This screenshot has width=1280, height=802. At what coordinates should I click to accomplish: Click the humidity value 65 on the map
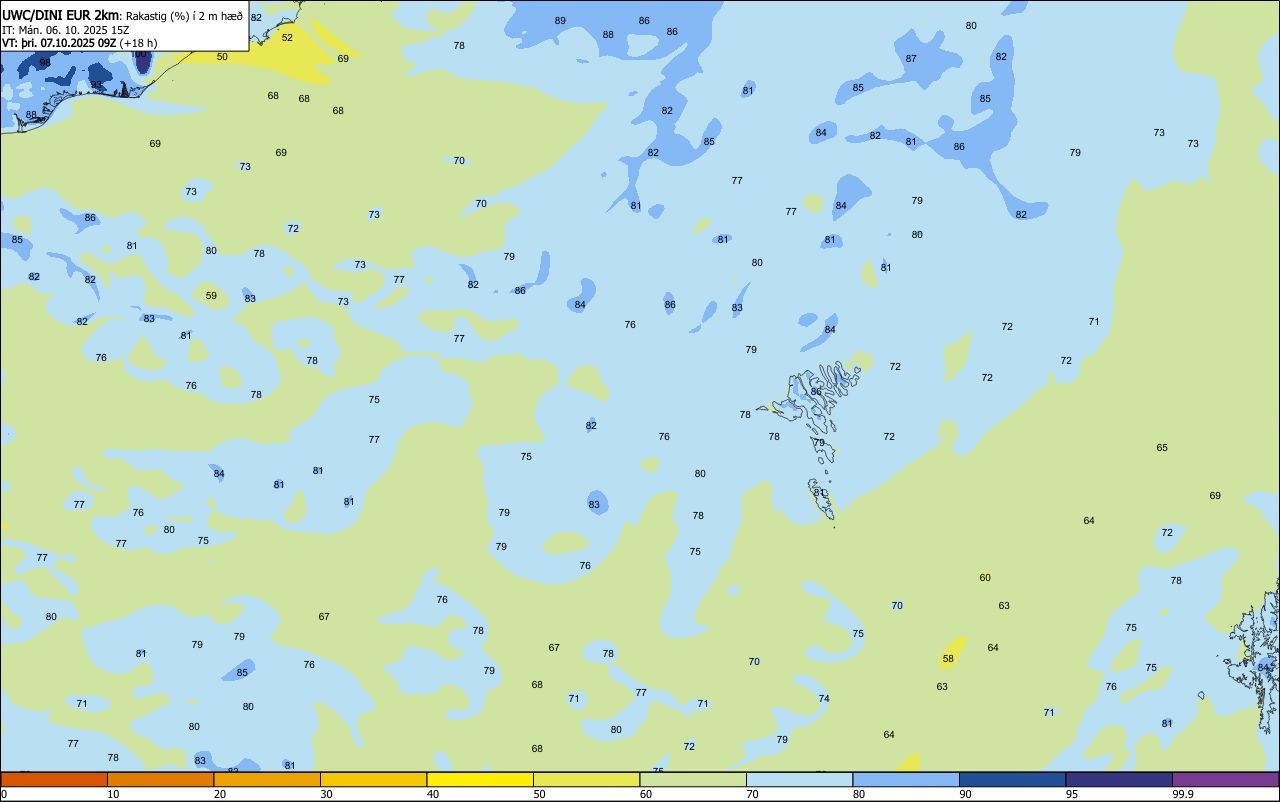[x=1162, y=447]
